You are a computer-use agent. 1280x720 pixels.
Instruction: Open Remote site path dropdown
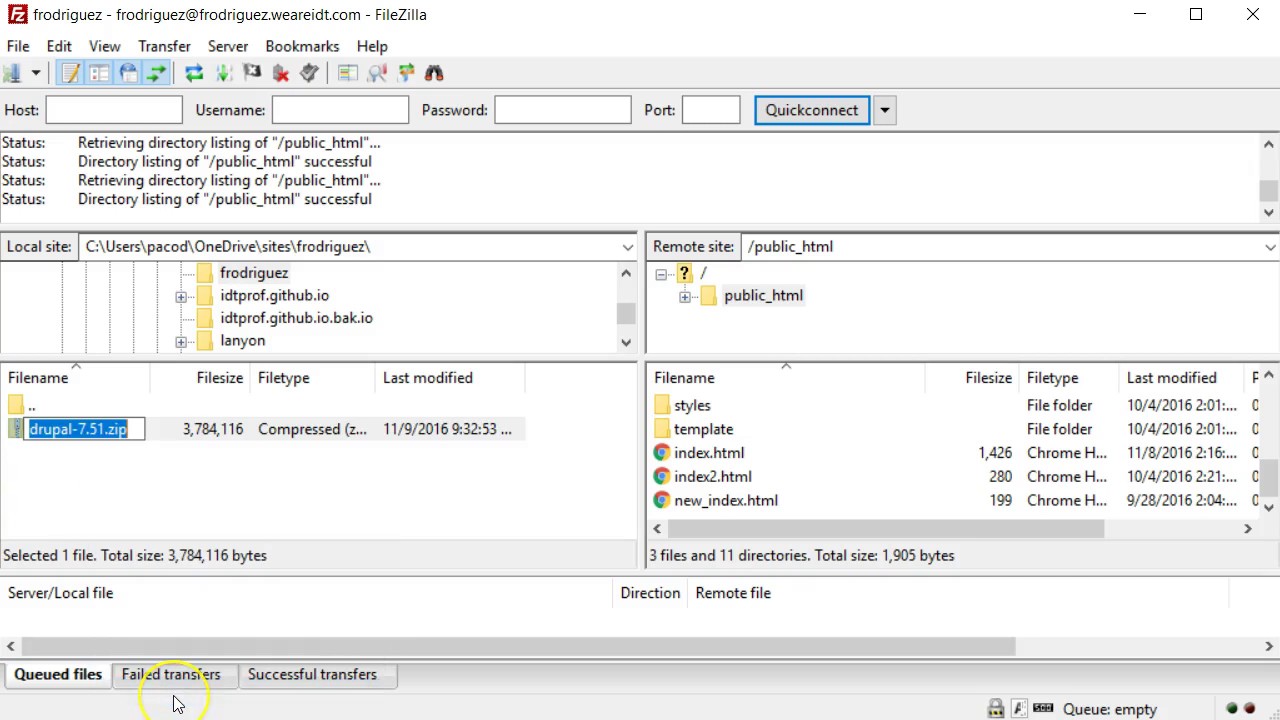click(1270, 247)
